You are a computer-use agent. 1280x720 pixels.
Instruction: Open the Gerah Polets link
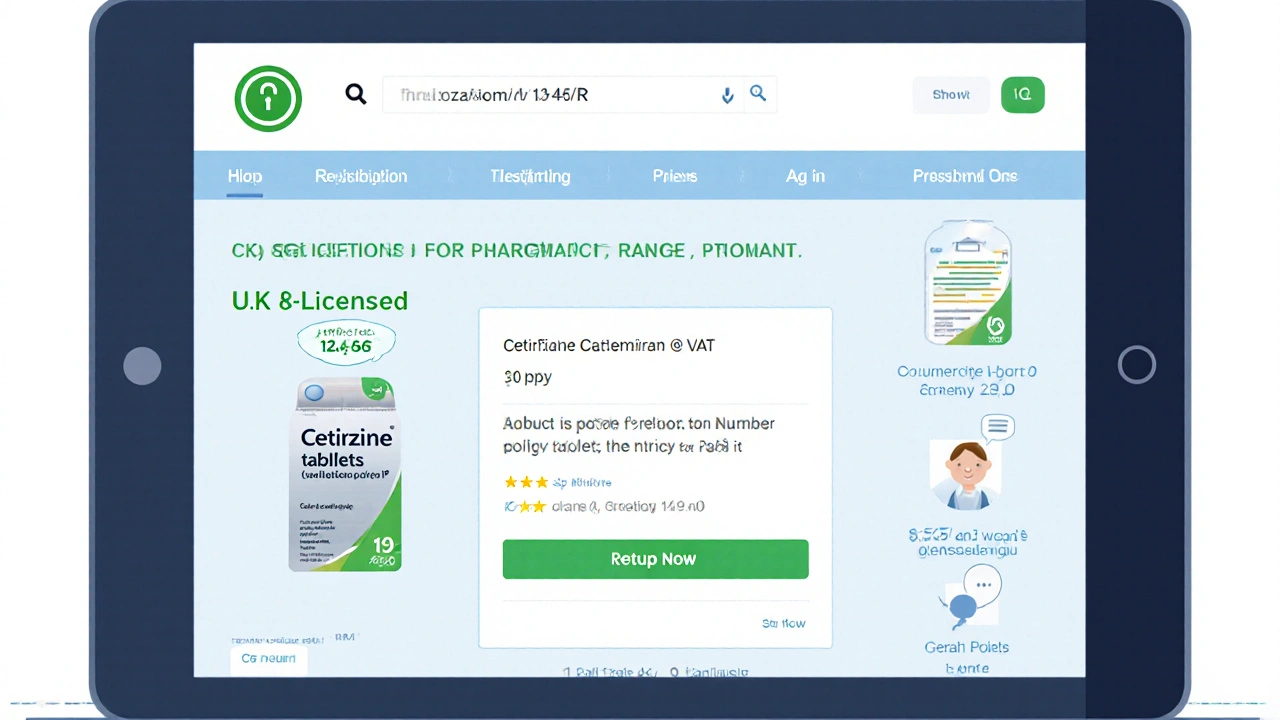coord(966,647)
